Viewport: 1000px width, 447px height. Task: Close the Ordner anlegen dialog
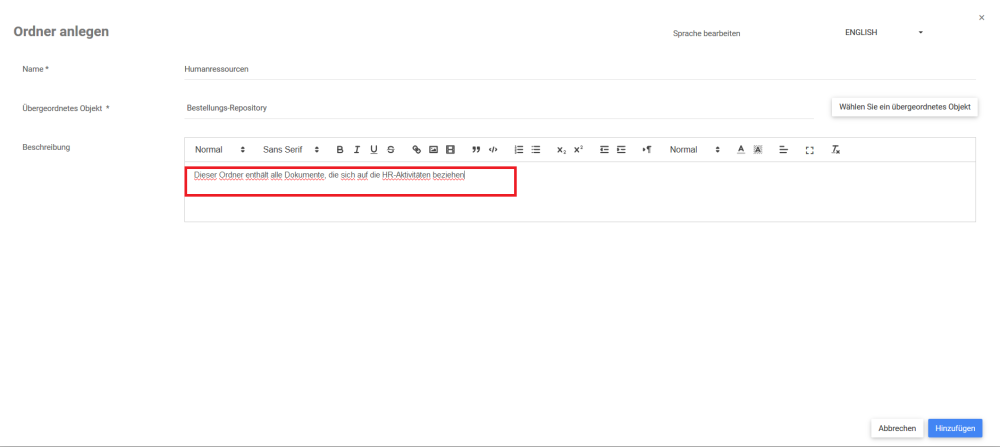pos(982,18)
